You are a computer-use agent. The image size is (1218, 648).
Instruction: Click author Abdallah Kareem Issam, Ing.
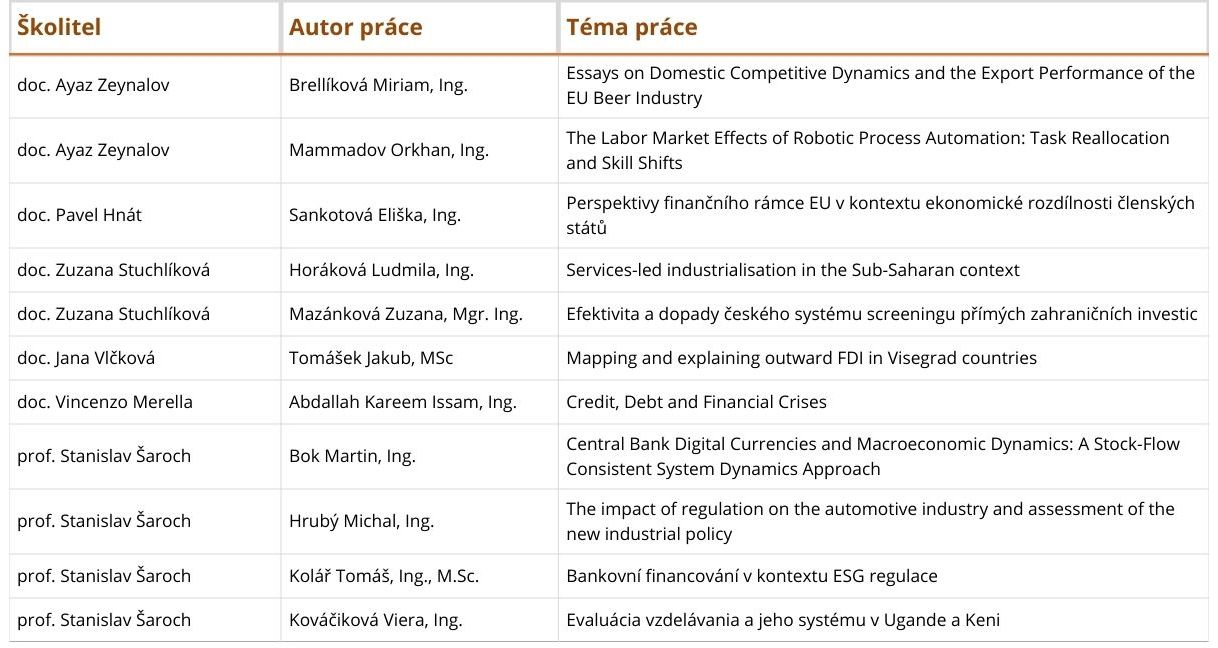[402, 402]
